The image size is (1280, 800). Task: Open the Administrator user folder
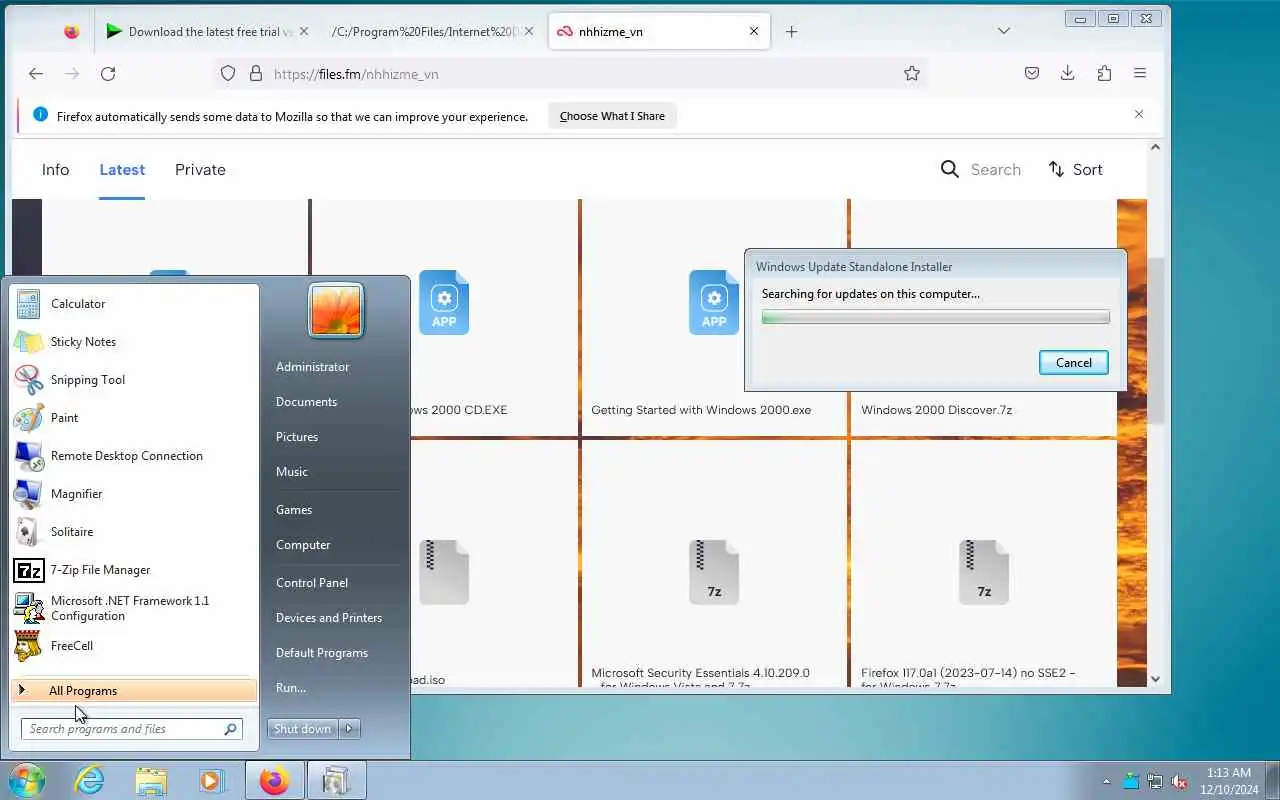coord(312,367)
